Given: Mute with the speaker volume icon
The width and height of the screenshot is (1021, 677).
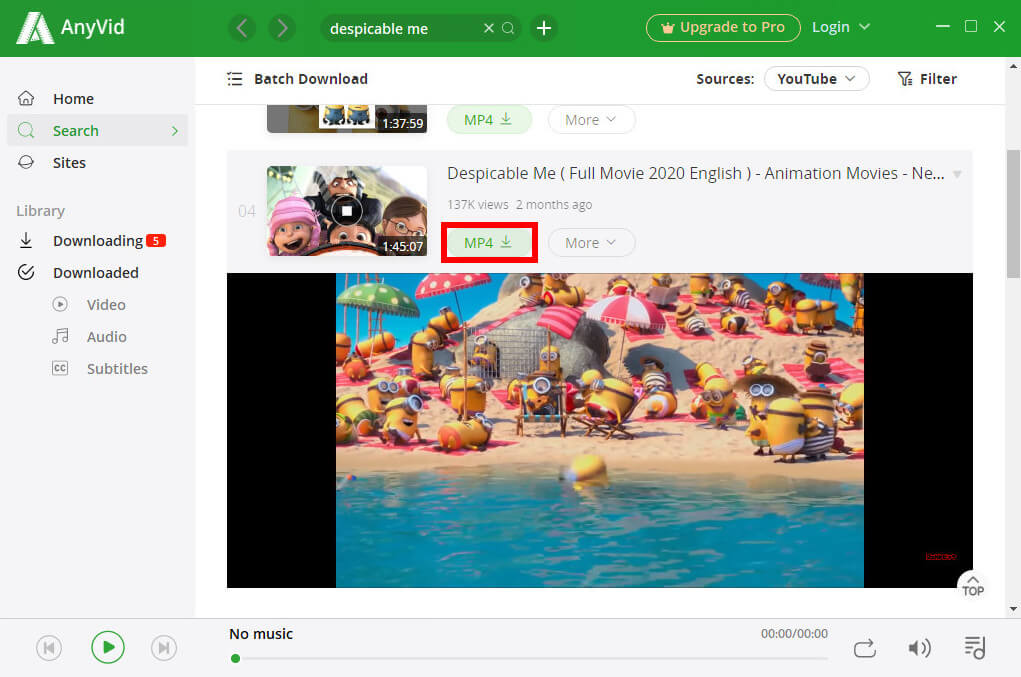Looking at the screenshot, I should (919, 648).
